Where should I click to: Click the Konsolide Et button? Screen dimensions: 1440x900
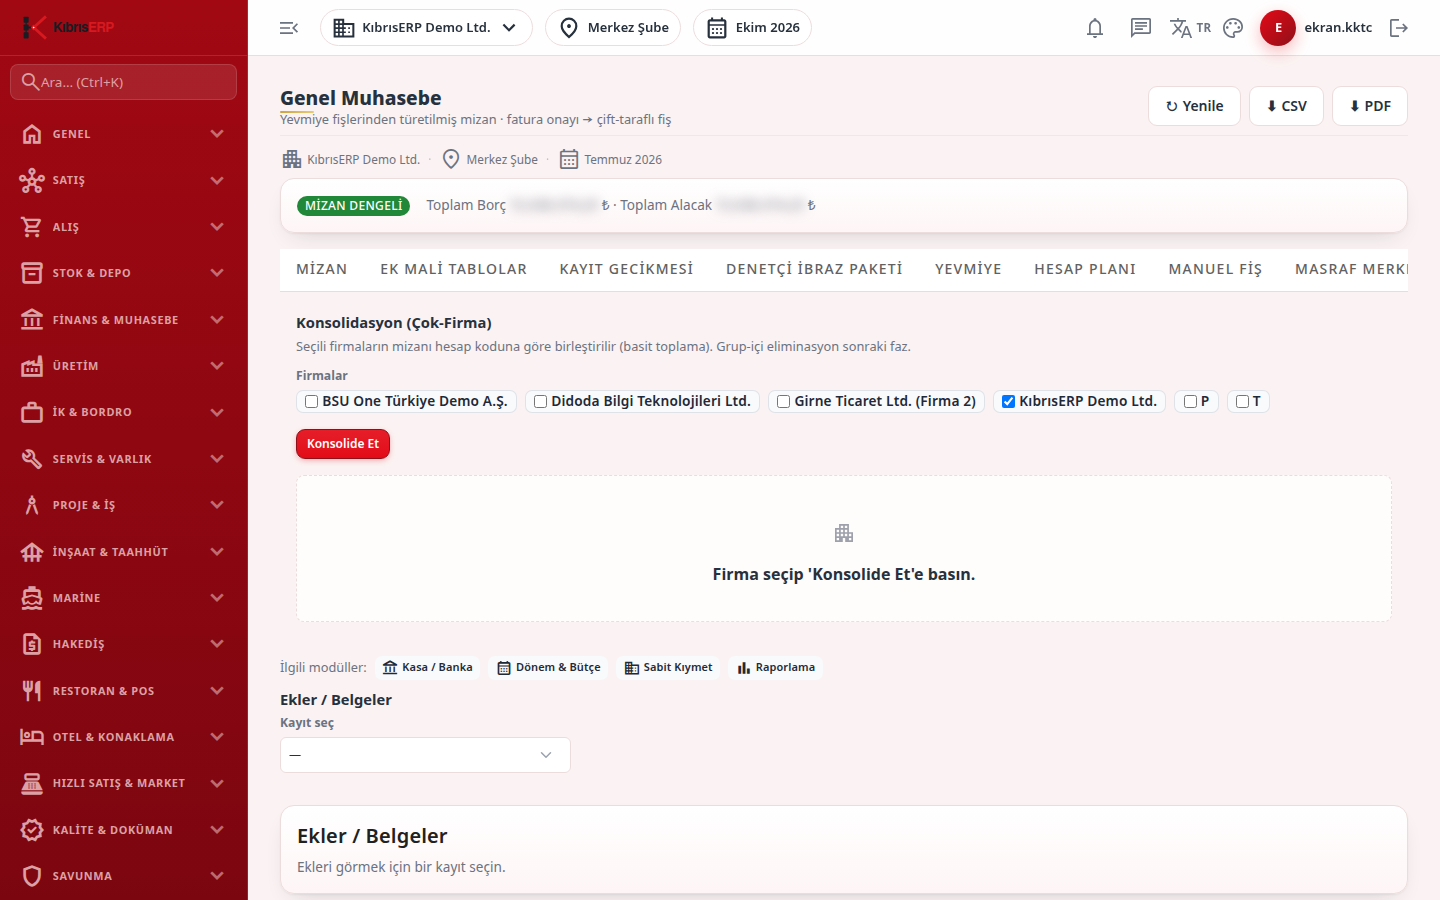point(343,444)
